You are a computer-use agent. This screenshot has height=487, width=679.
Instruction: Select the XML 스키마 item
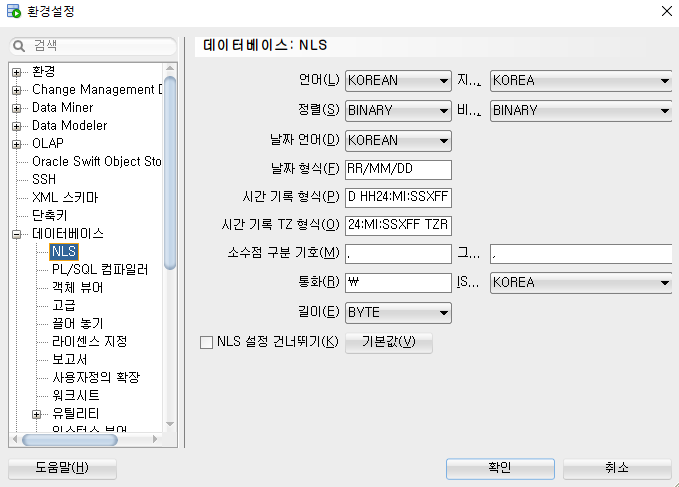point(65,197)
